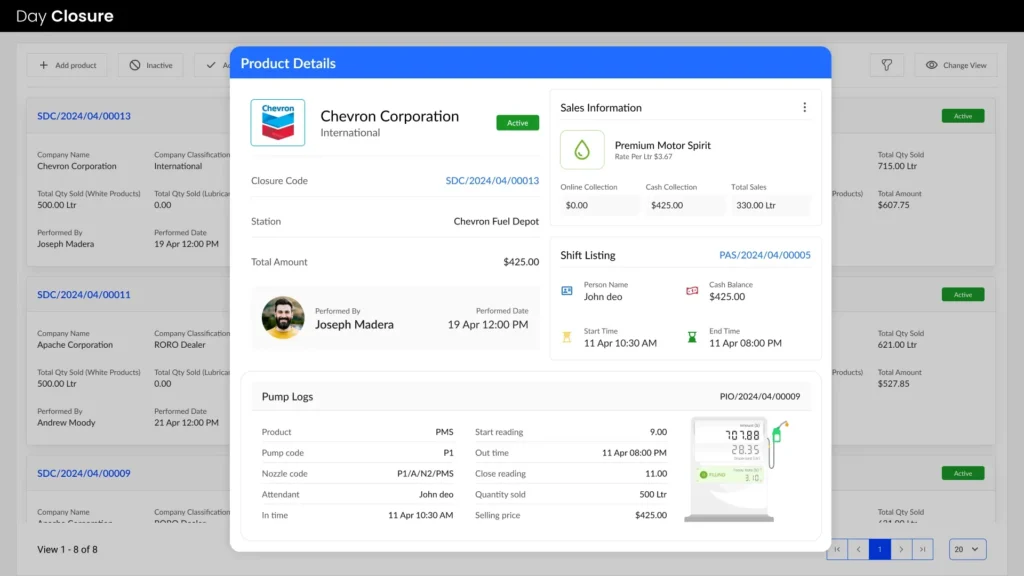Screen dimensions: 1024x576
Task: Jump to the last page
Action: (923, 549)
